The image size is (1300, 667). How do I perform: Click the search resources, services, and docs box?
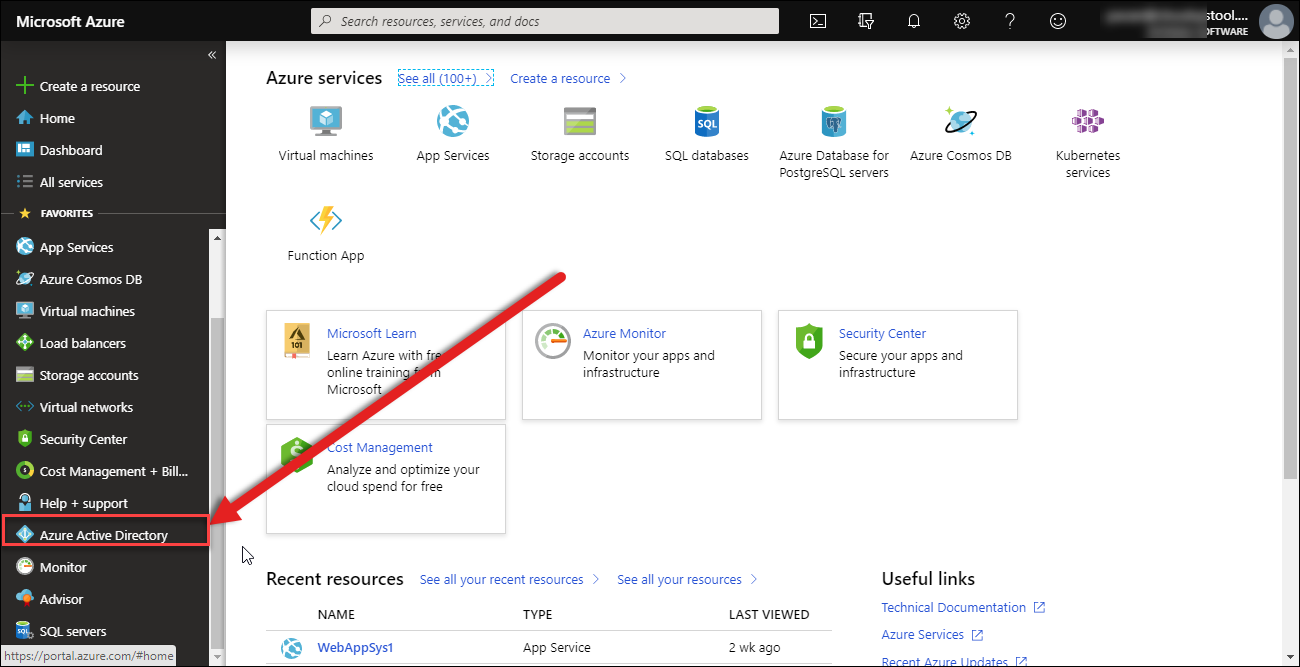point(545,21)
